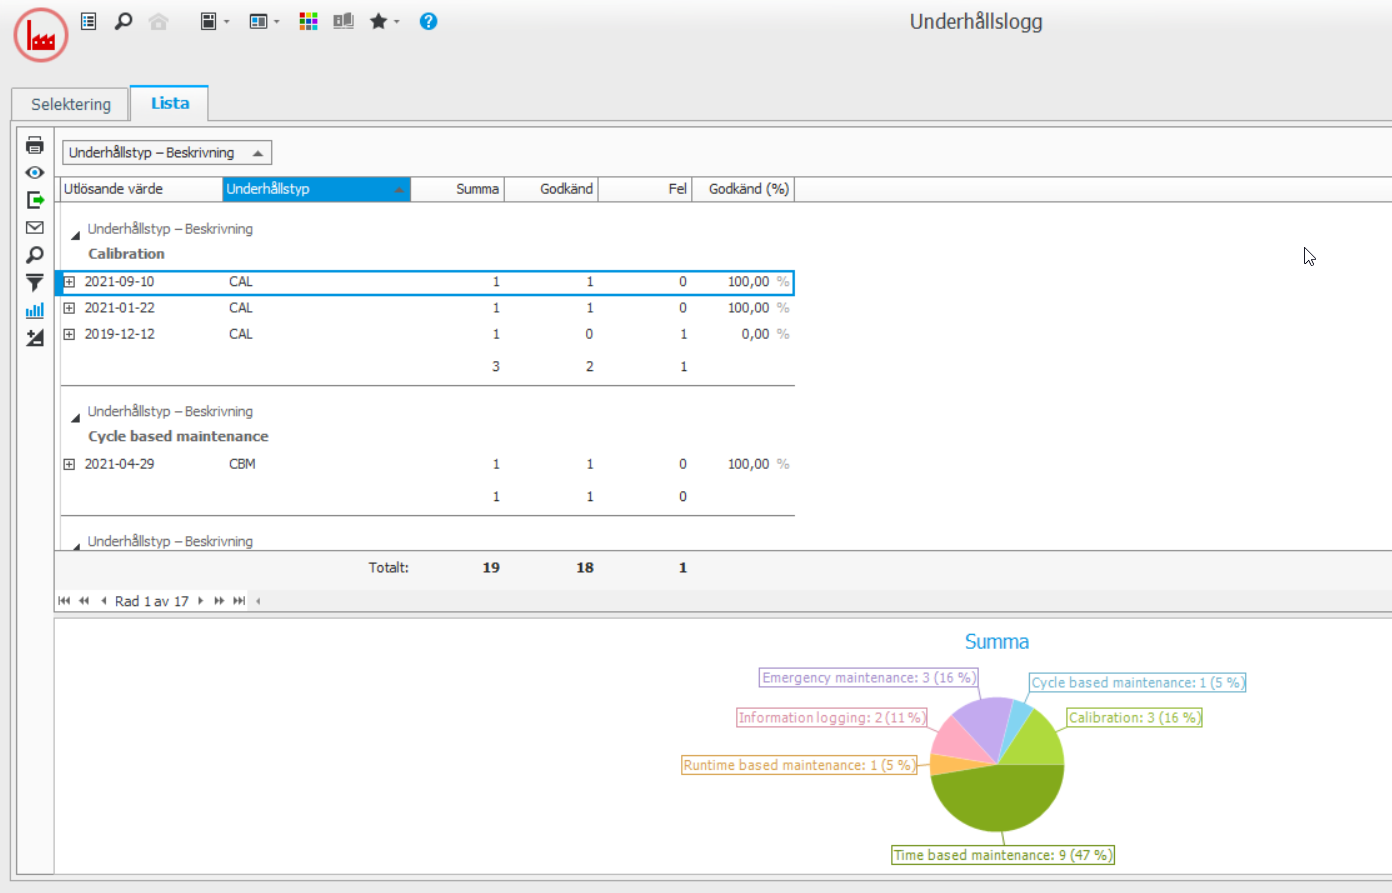The height and width of the screenshot is (893, 1392).
Task: Expand the 2021-01-22 CAL row
Action: click(x=69, y=308)
